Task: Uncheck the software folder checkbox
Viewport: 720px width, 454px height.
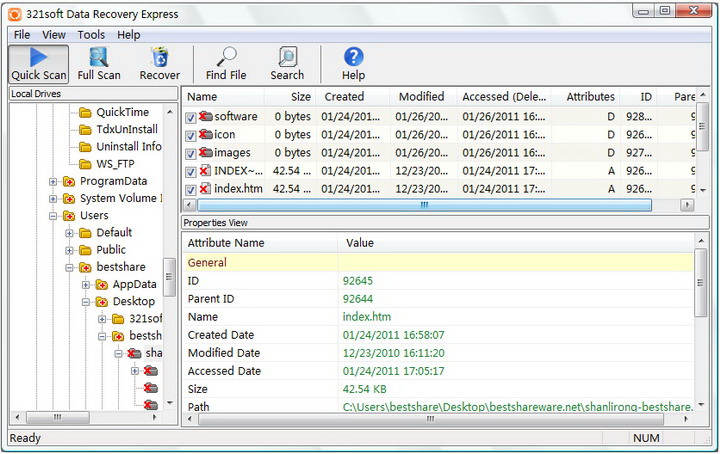Action: click(191, 118)
